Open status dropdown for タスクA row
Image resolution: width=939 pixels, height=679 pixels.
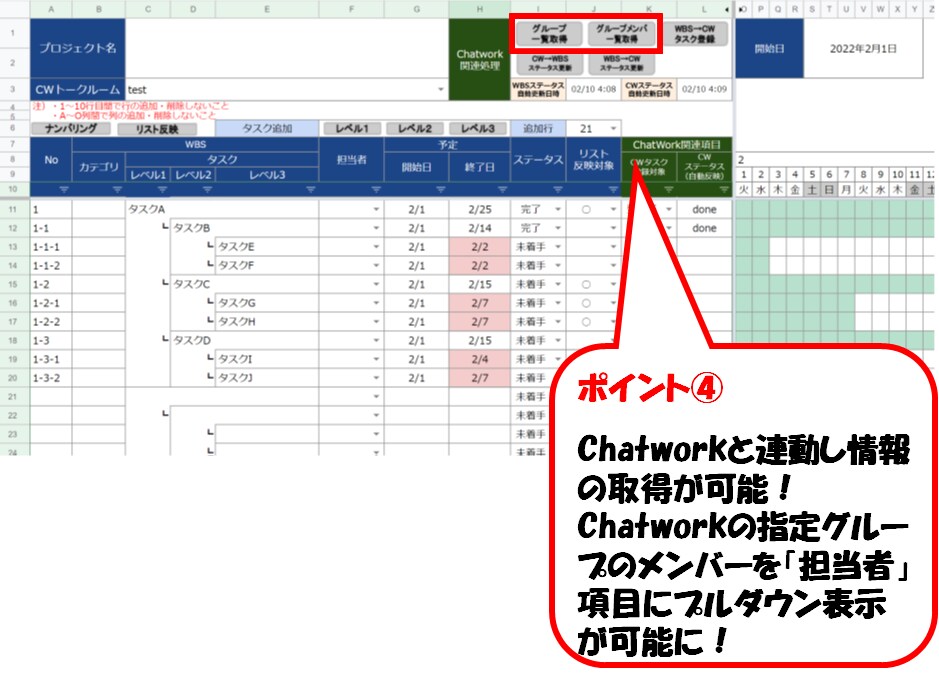pos(558,210)
